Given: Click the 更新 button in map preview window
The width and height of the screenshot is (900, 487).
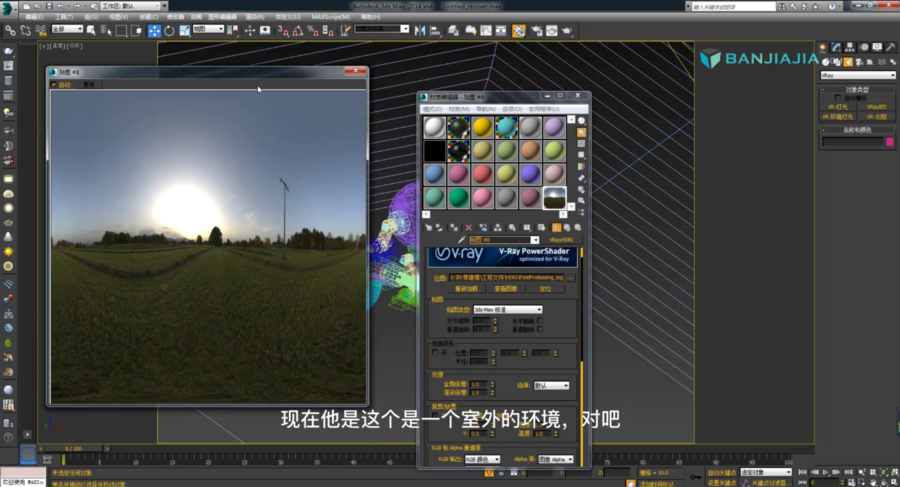Looking at the screenshot, I should 89,84.
